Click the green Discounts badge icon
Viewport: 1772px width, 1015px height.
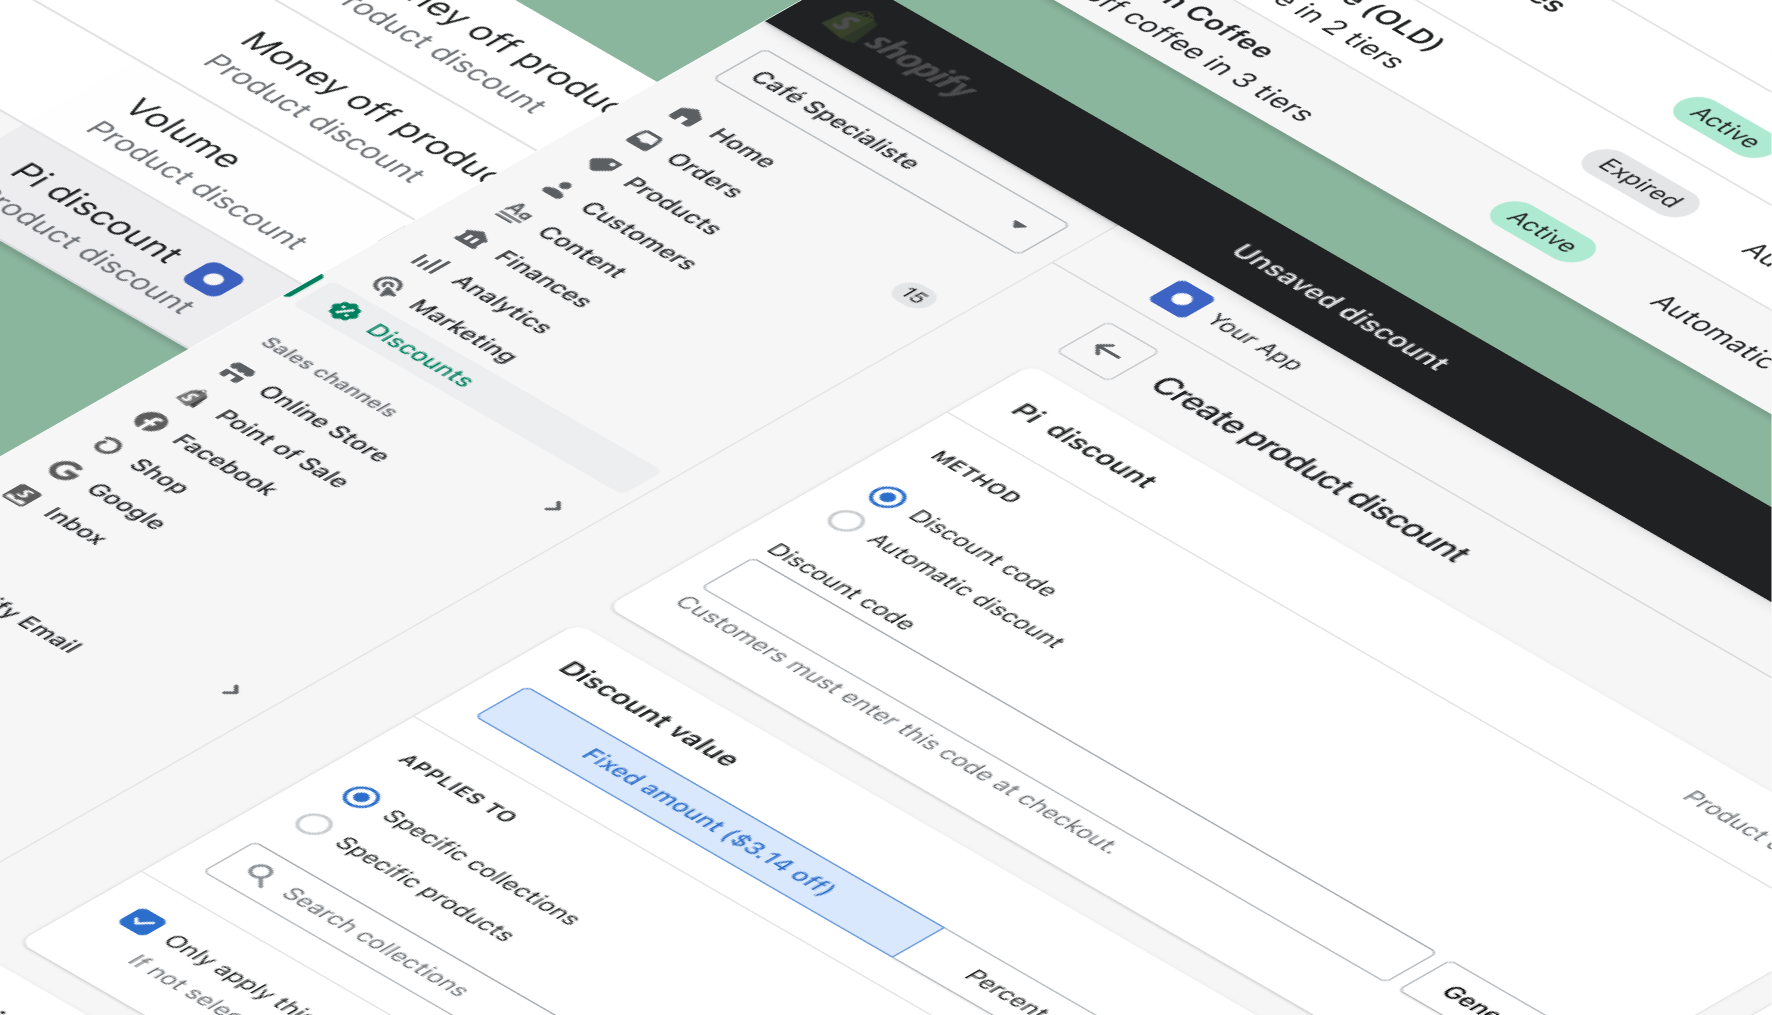[344, 312]
